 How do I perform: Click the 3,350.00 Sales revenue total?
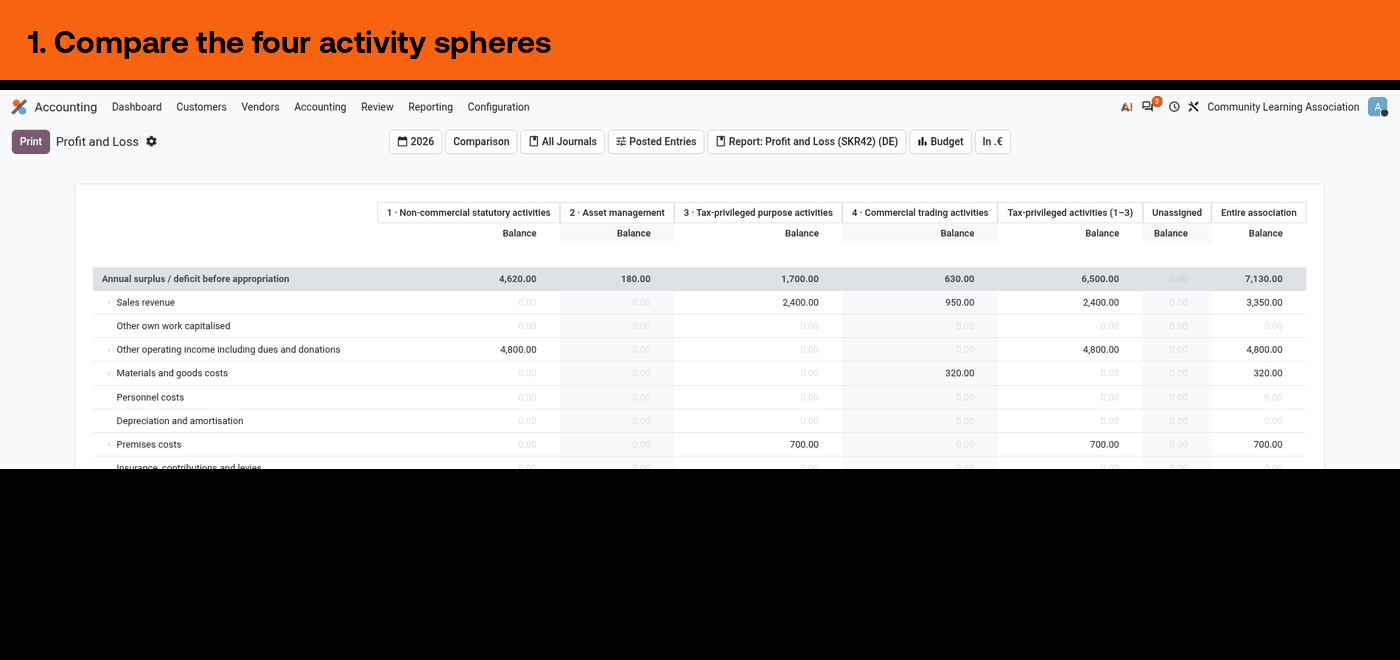pos(1264,302)
